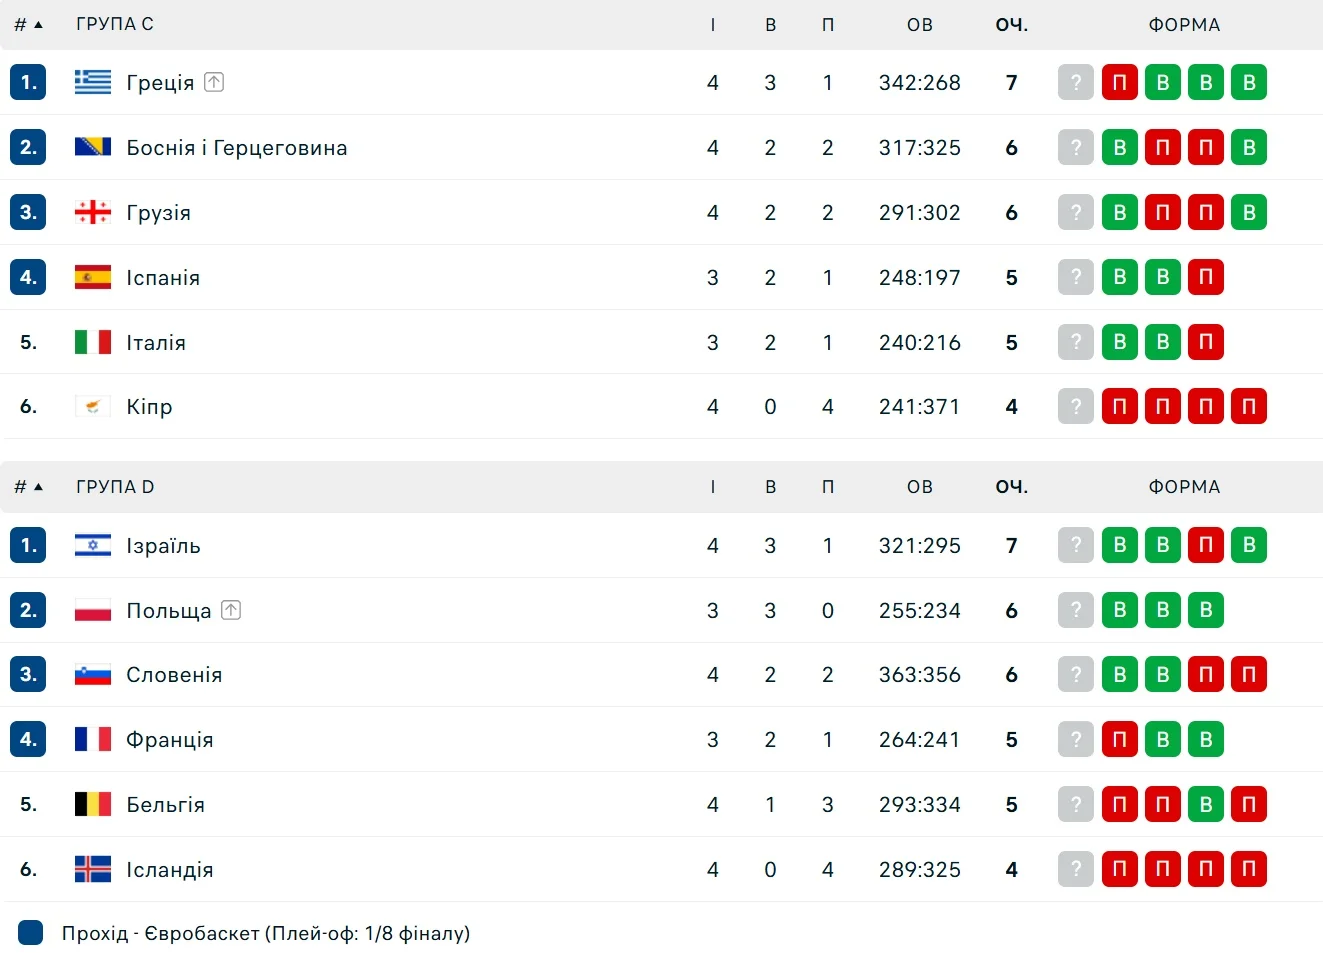Viewport: 1323px width, 953px height.
Task: Open the Боснія і Герцеговина team link
Action: point(236,148)
